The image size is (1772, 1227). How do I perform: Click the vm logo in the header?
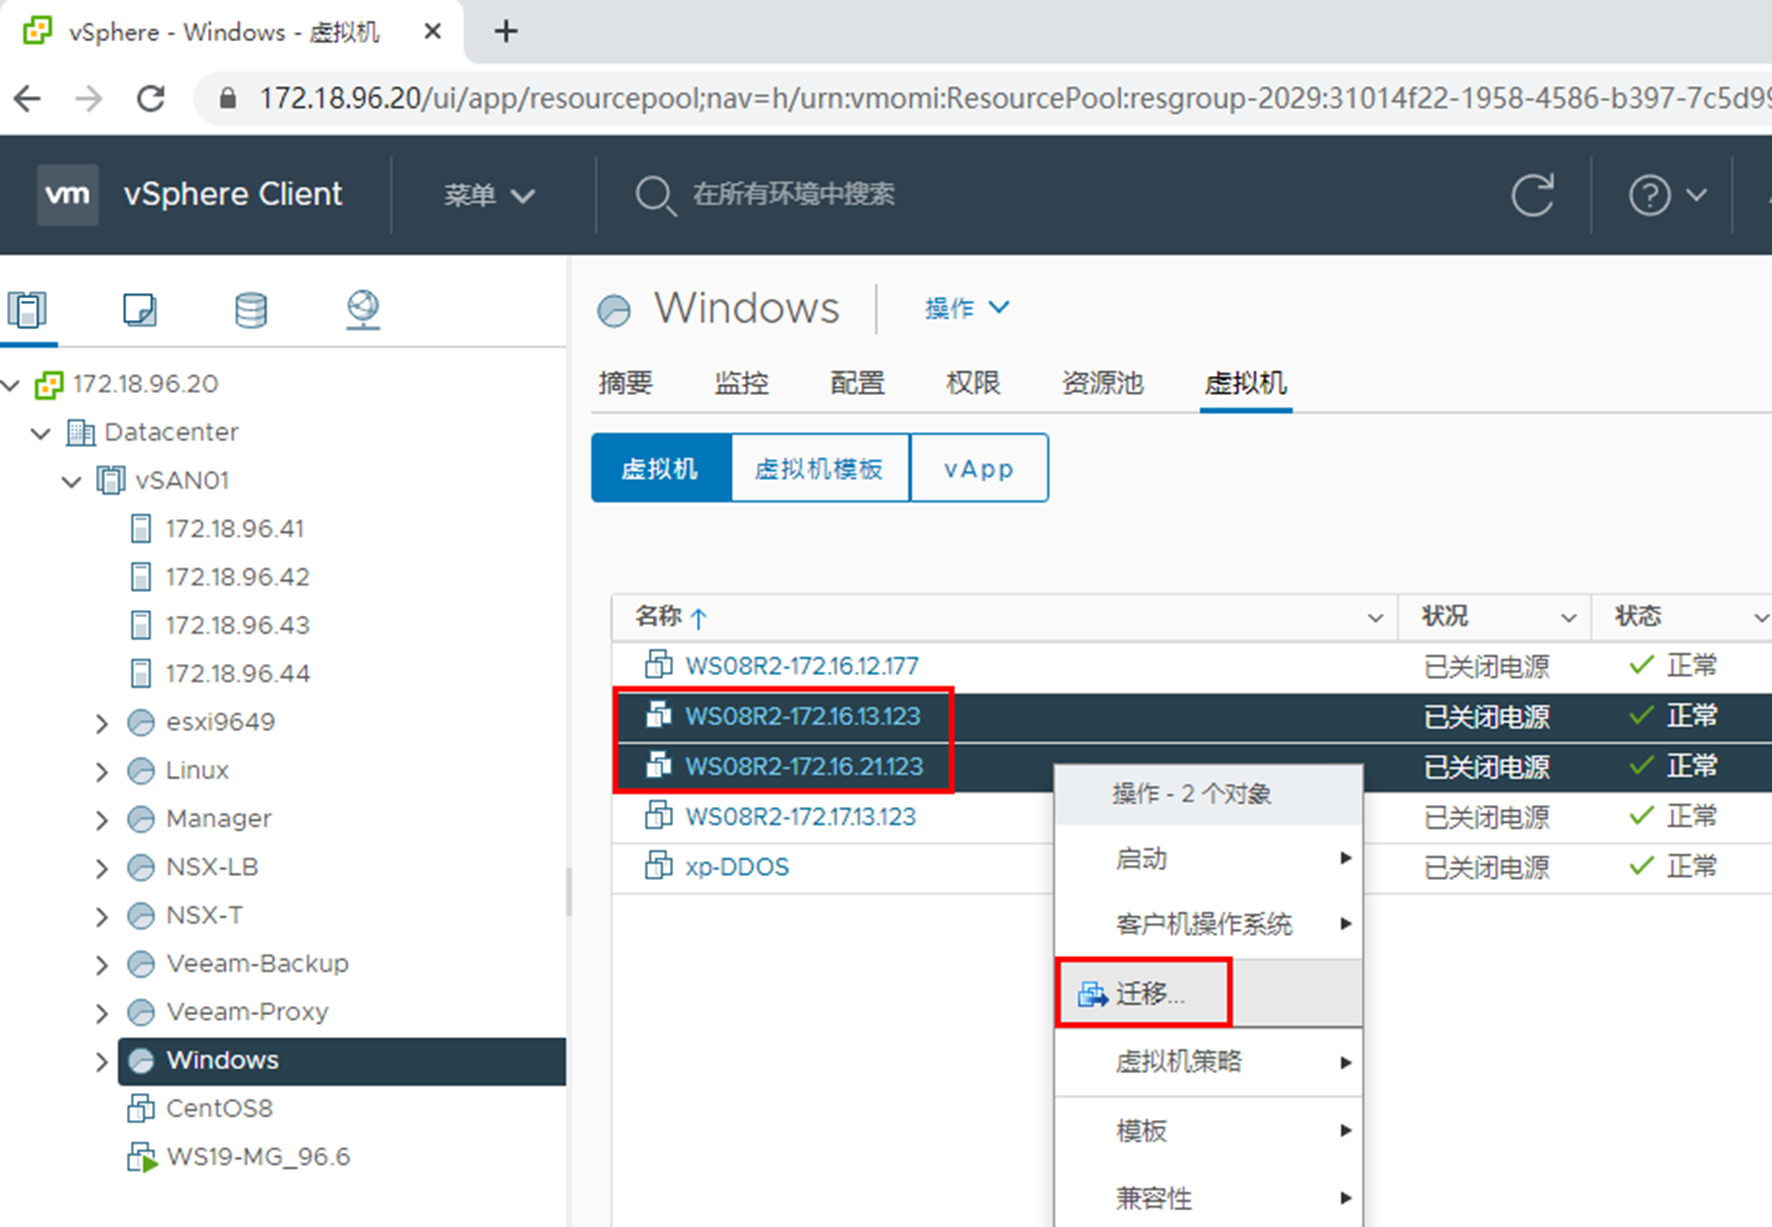(x=68, y=194)
